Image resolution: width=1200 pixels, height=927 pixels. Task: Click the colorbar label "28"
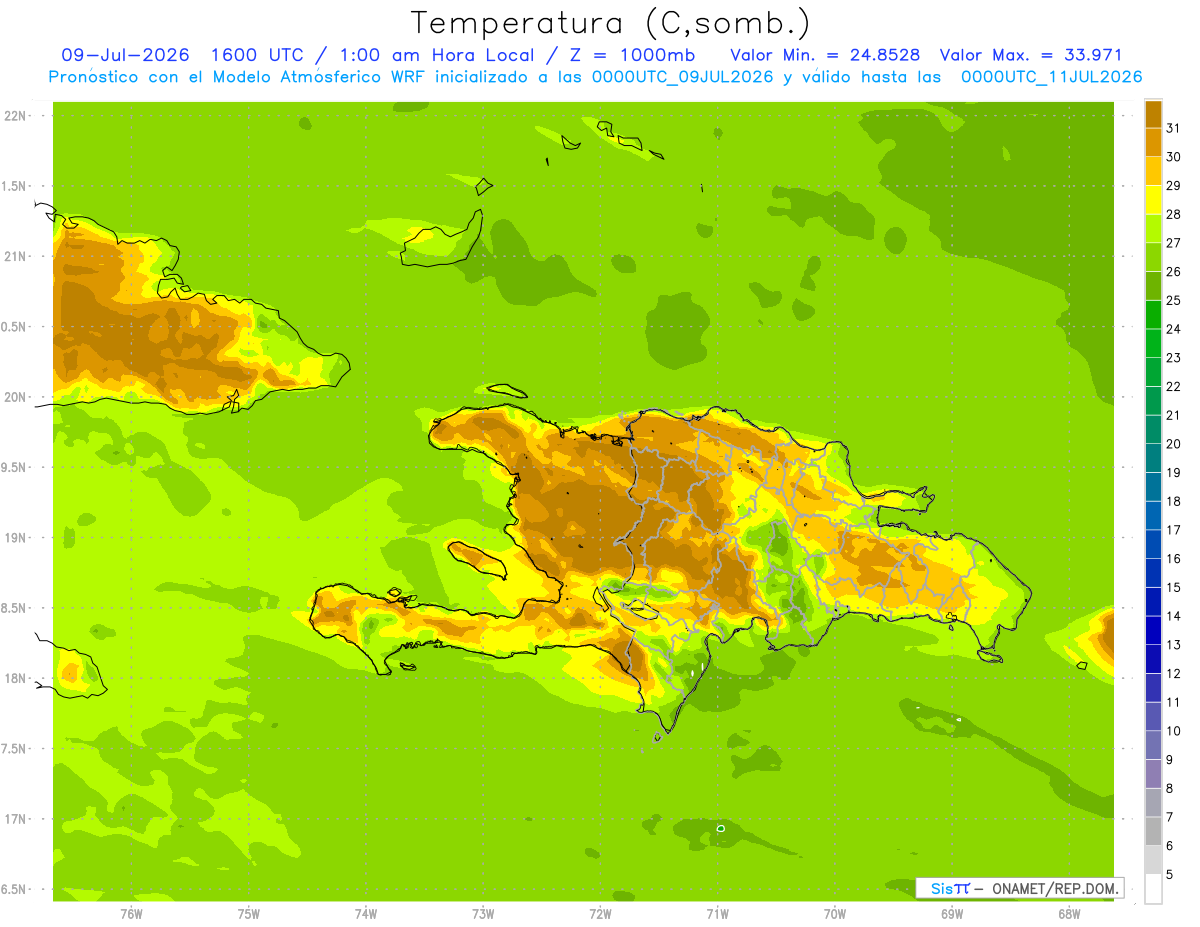[1173, 214]
